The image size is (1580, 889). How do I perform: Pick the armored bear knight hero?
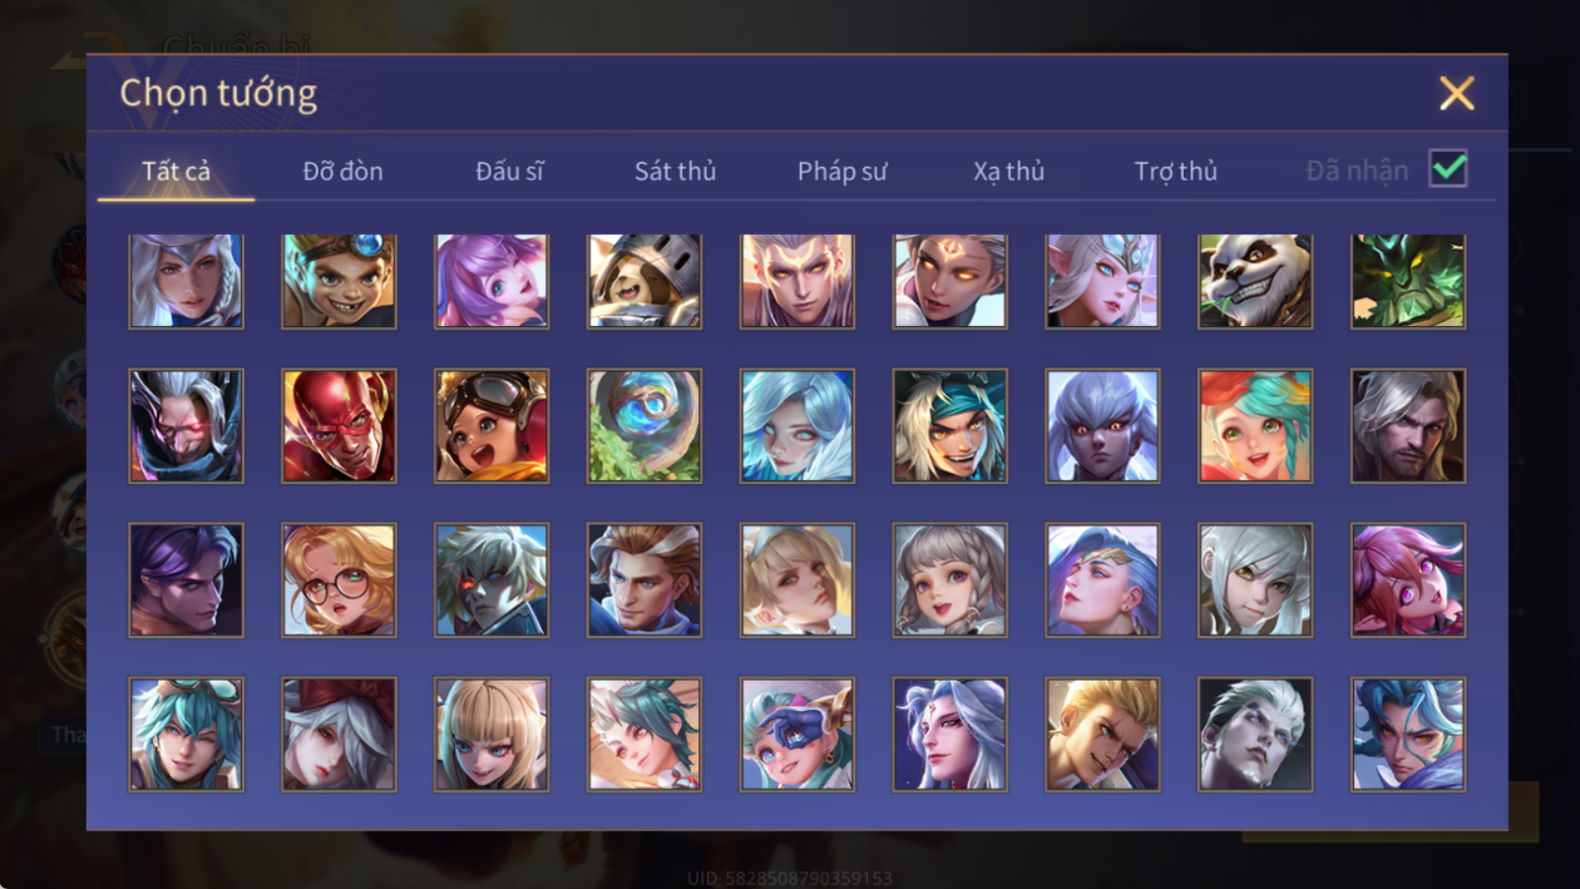pyautogui.click(x=644, y=281)
